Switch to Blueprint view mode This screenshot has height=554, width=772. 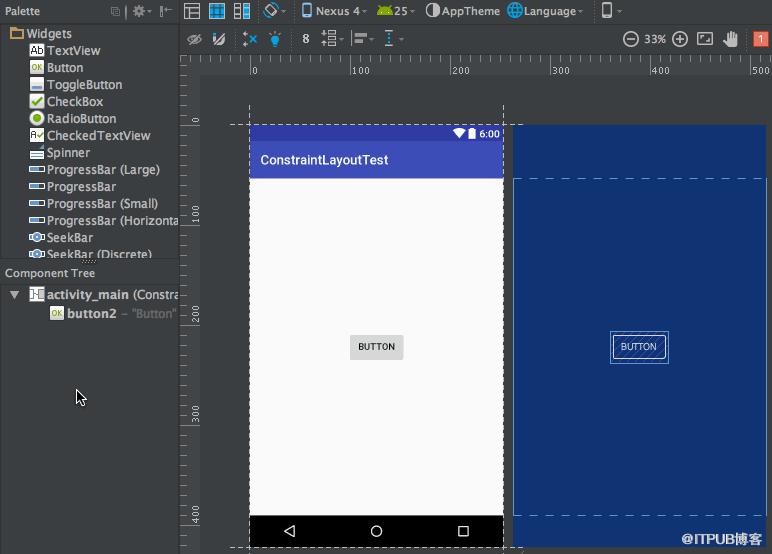217,11
